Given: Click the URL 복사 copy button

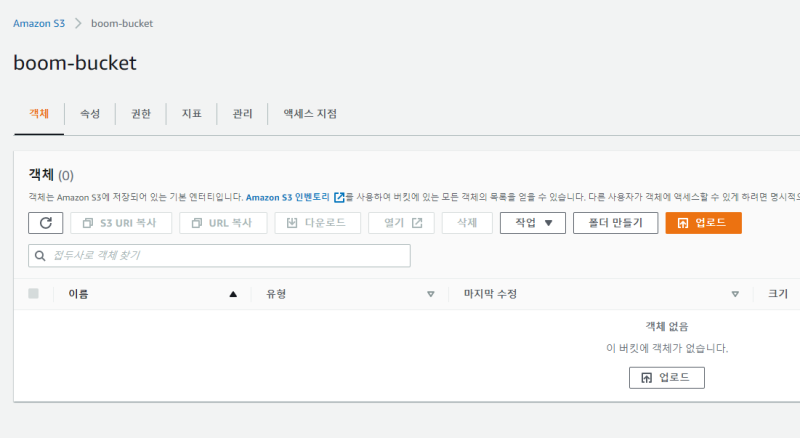Looking at the screenshot, I should point(223,223).
